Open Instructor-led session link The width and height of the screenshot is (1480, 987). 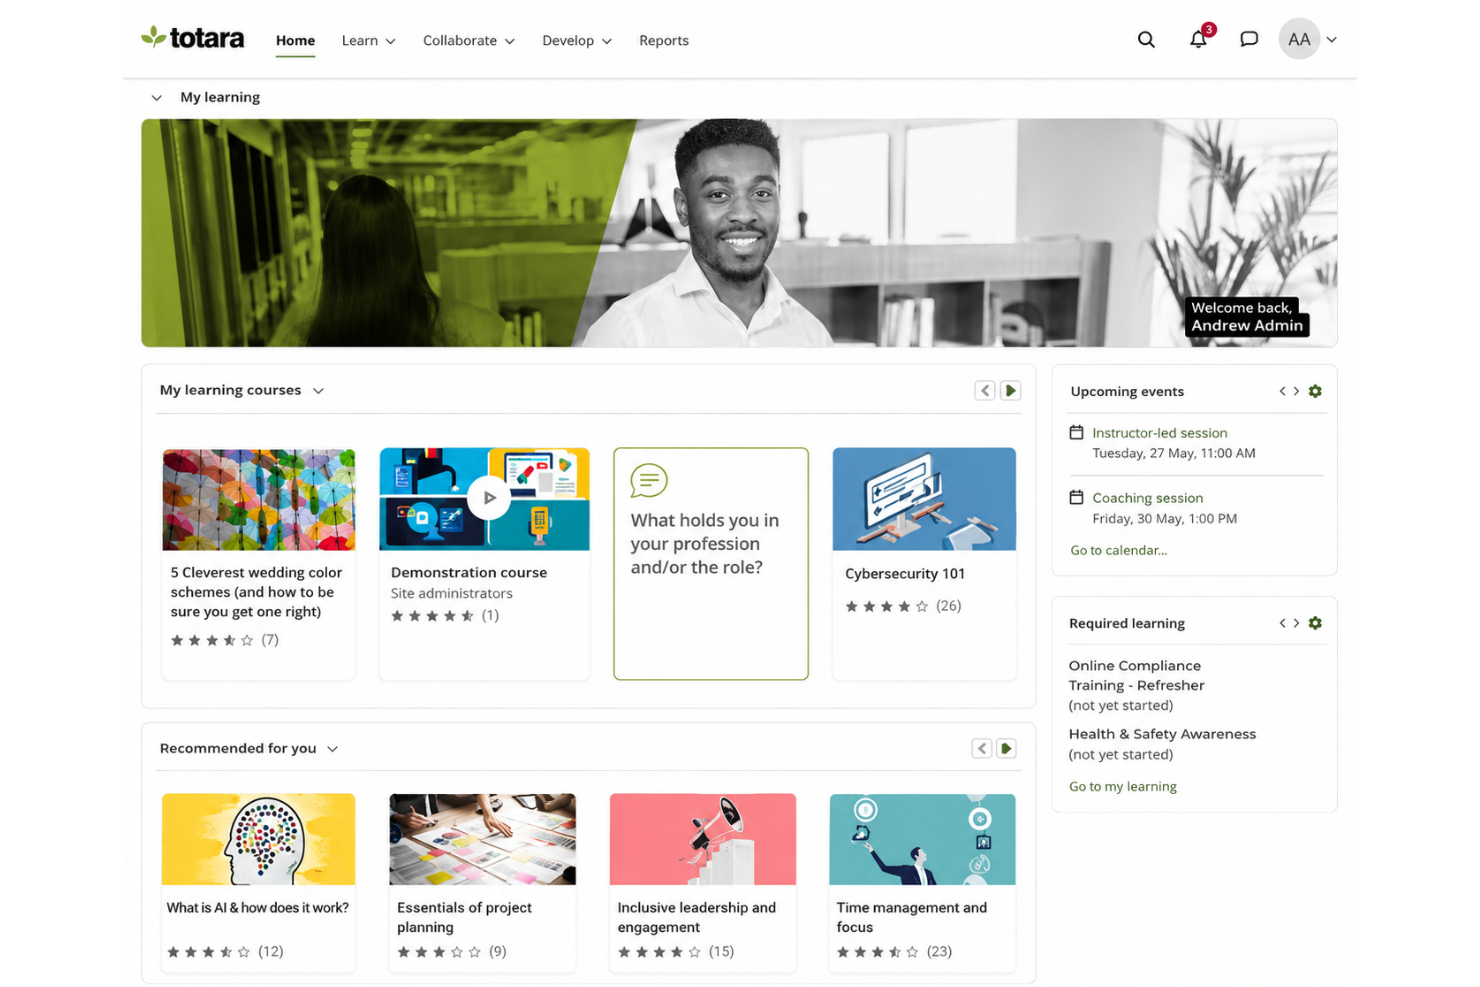1159,433
